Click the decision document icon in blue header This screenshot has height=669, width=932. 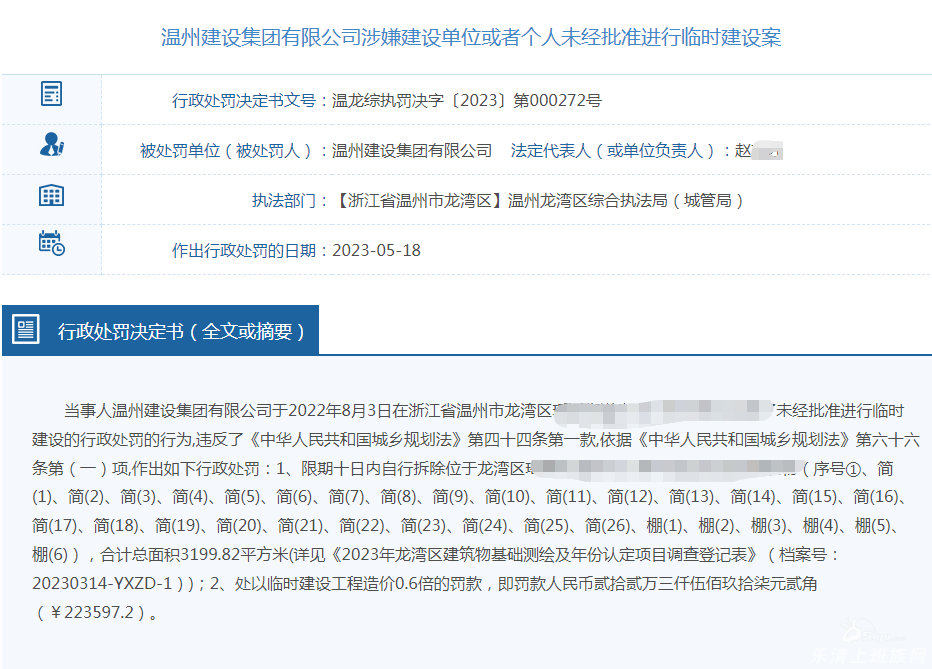click(26, 329)
